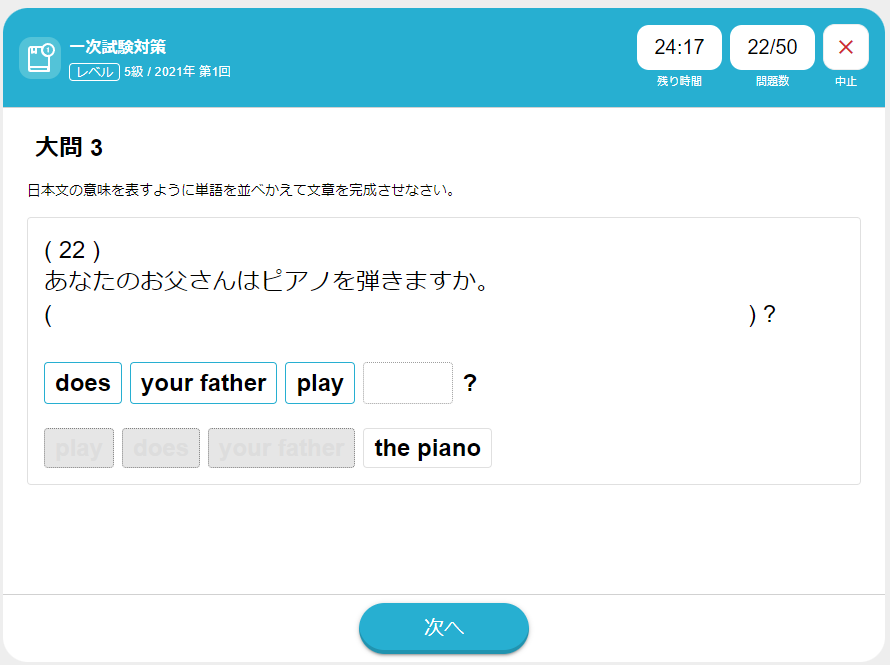
Task: Click the empty answer slot before the question mark
Action: point(408,383)
